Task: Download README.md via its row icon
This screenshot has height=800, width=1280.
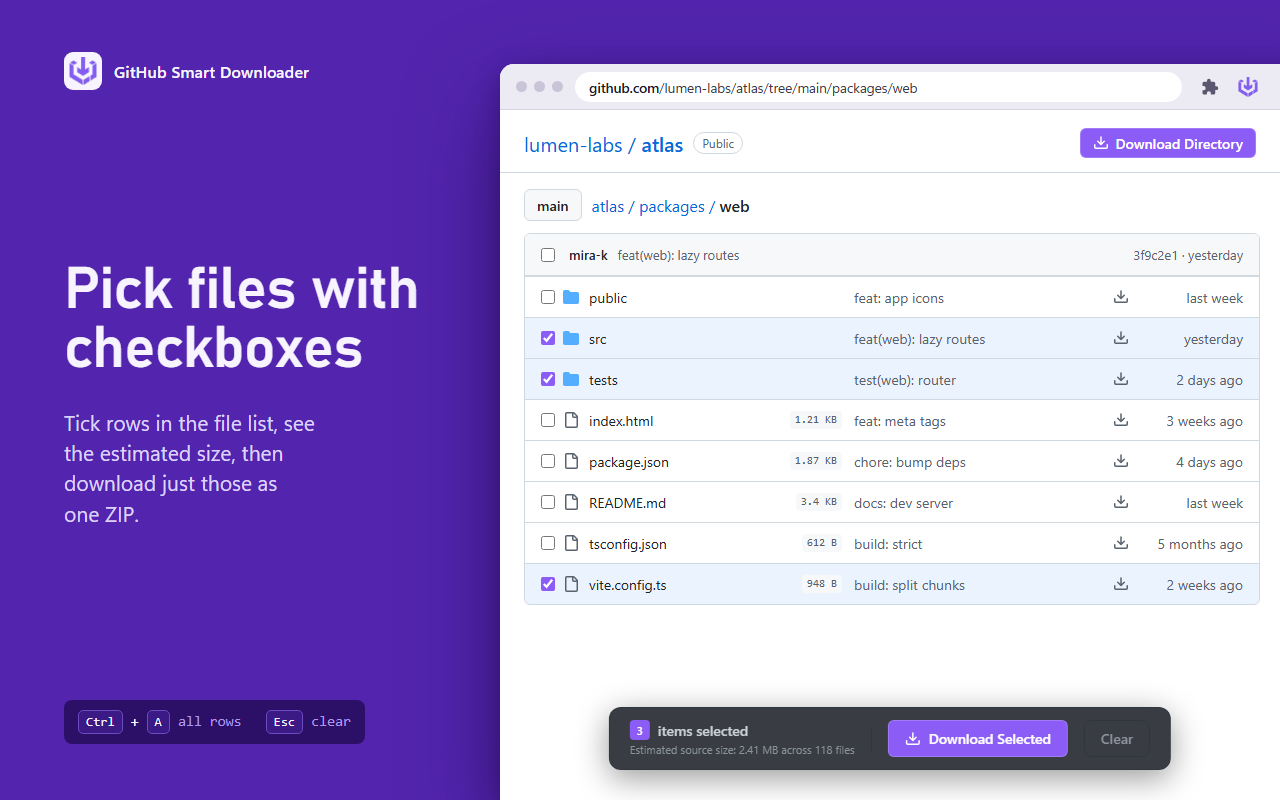Action: click(x=1121, y=503)
